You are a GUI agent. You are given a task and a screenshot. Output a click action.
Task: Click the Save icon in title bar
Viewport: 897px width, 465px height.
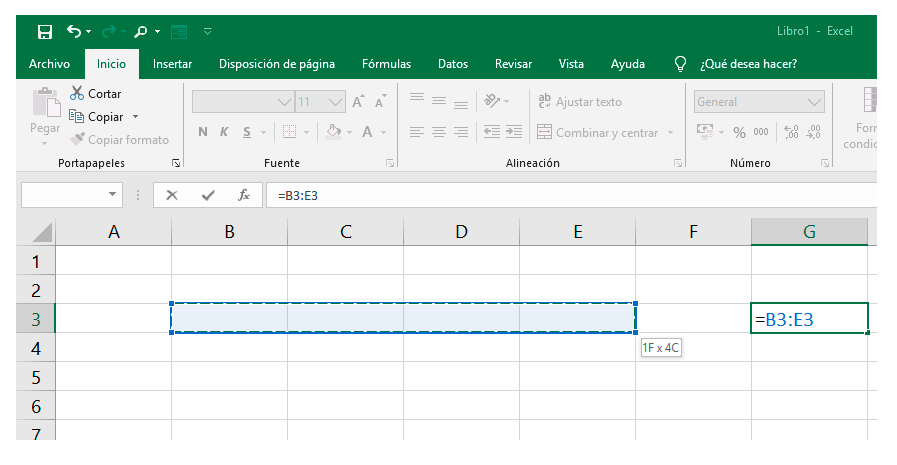[x=44, y=32]
